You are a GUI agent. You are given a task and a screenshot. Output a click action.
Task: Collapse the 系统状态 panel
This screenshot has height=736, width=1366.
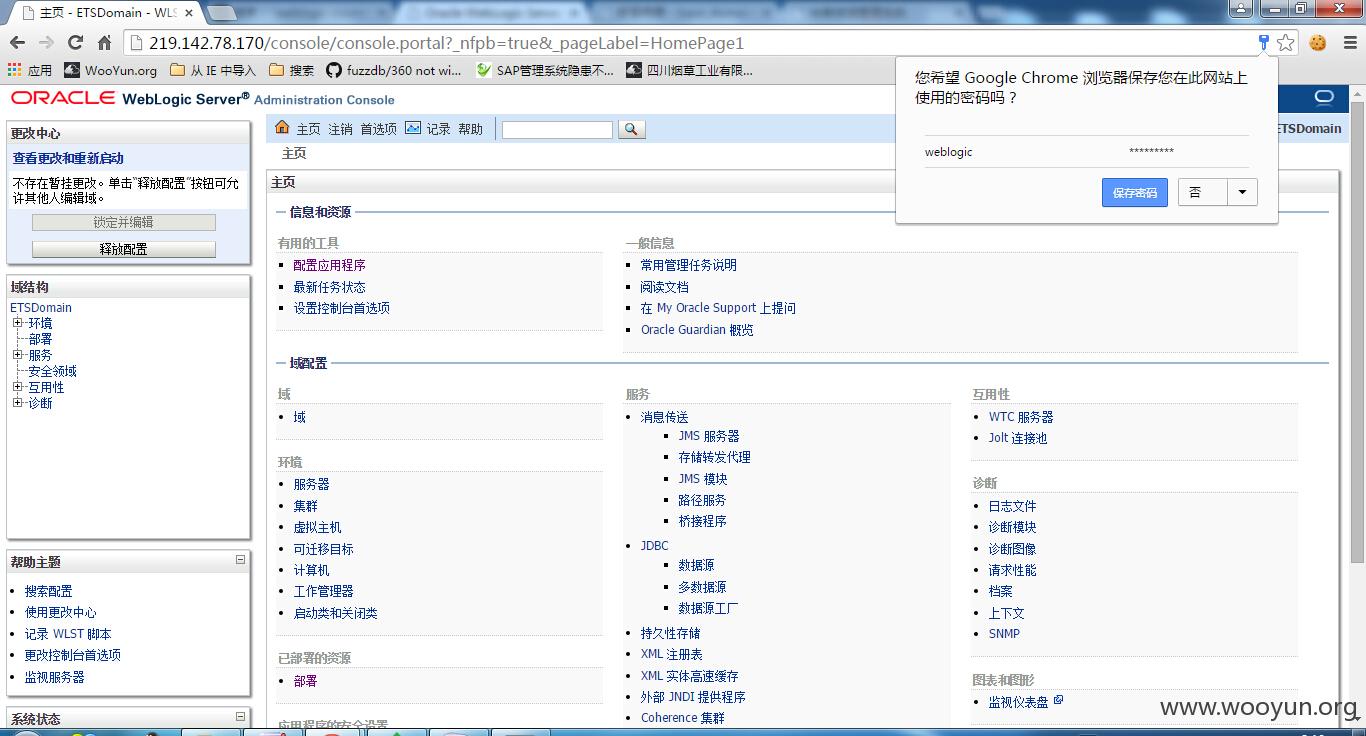[240, 716]
